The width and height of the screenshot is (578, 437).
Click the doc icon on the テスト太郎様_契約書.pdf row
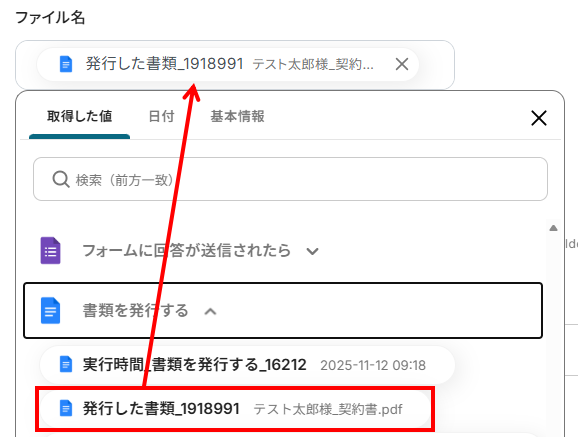coord(66,408)
